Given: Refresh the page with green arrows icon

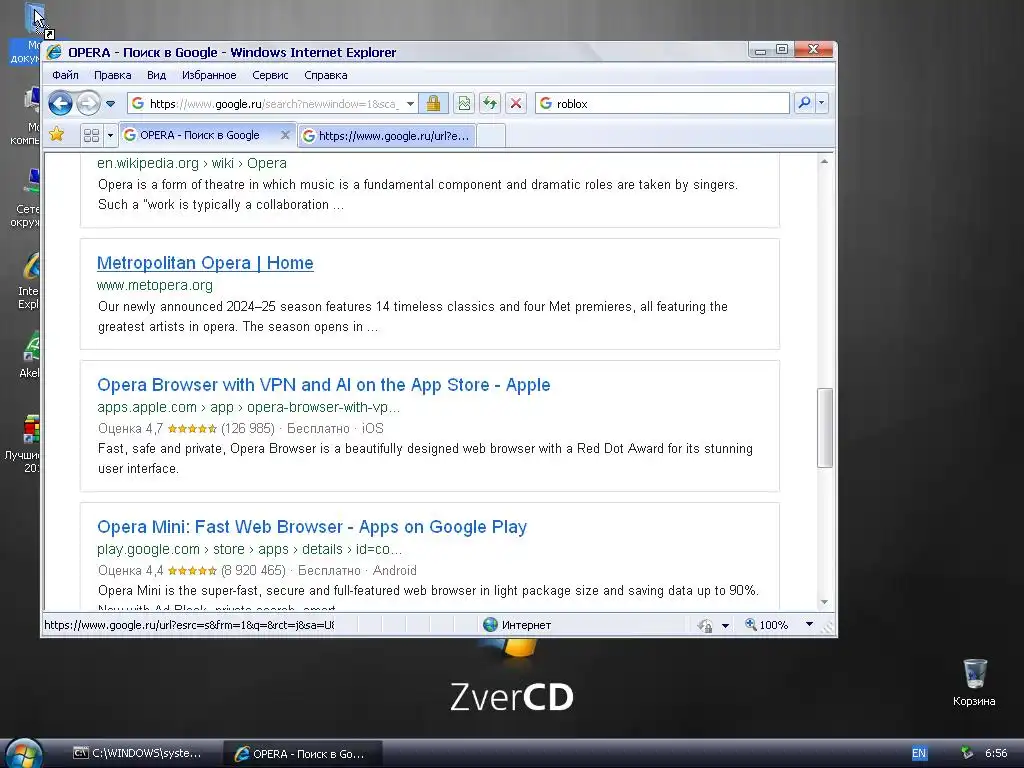Looking at the screenshot, I should click(x=490, y=103).
